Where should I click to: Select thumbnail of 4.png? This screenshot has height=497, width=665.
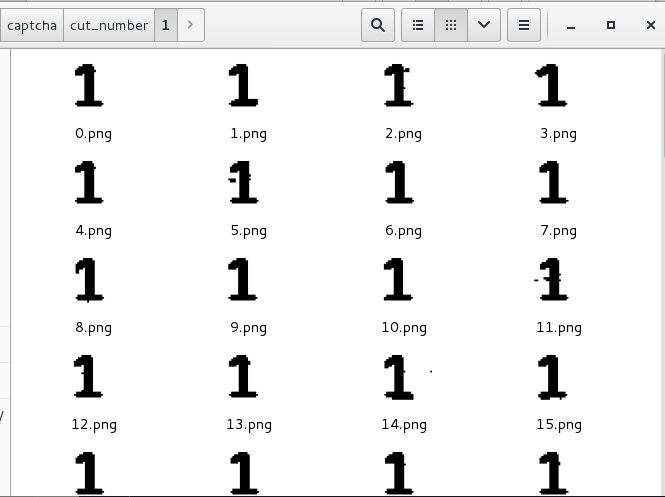(89, 182)
